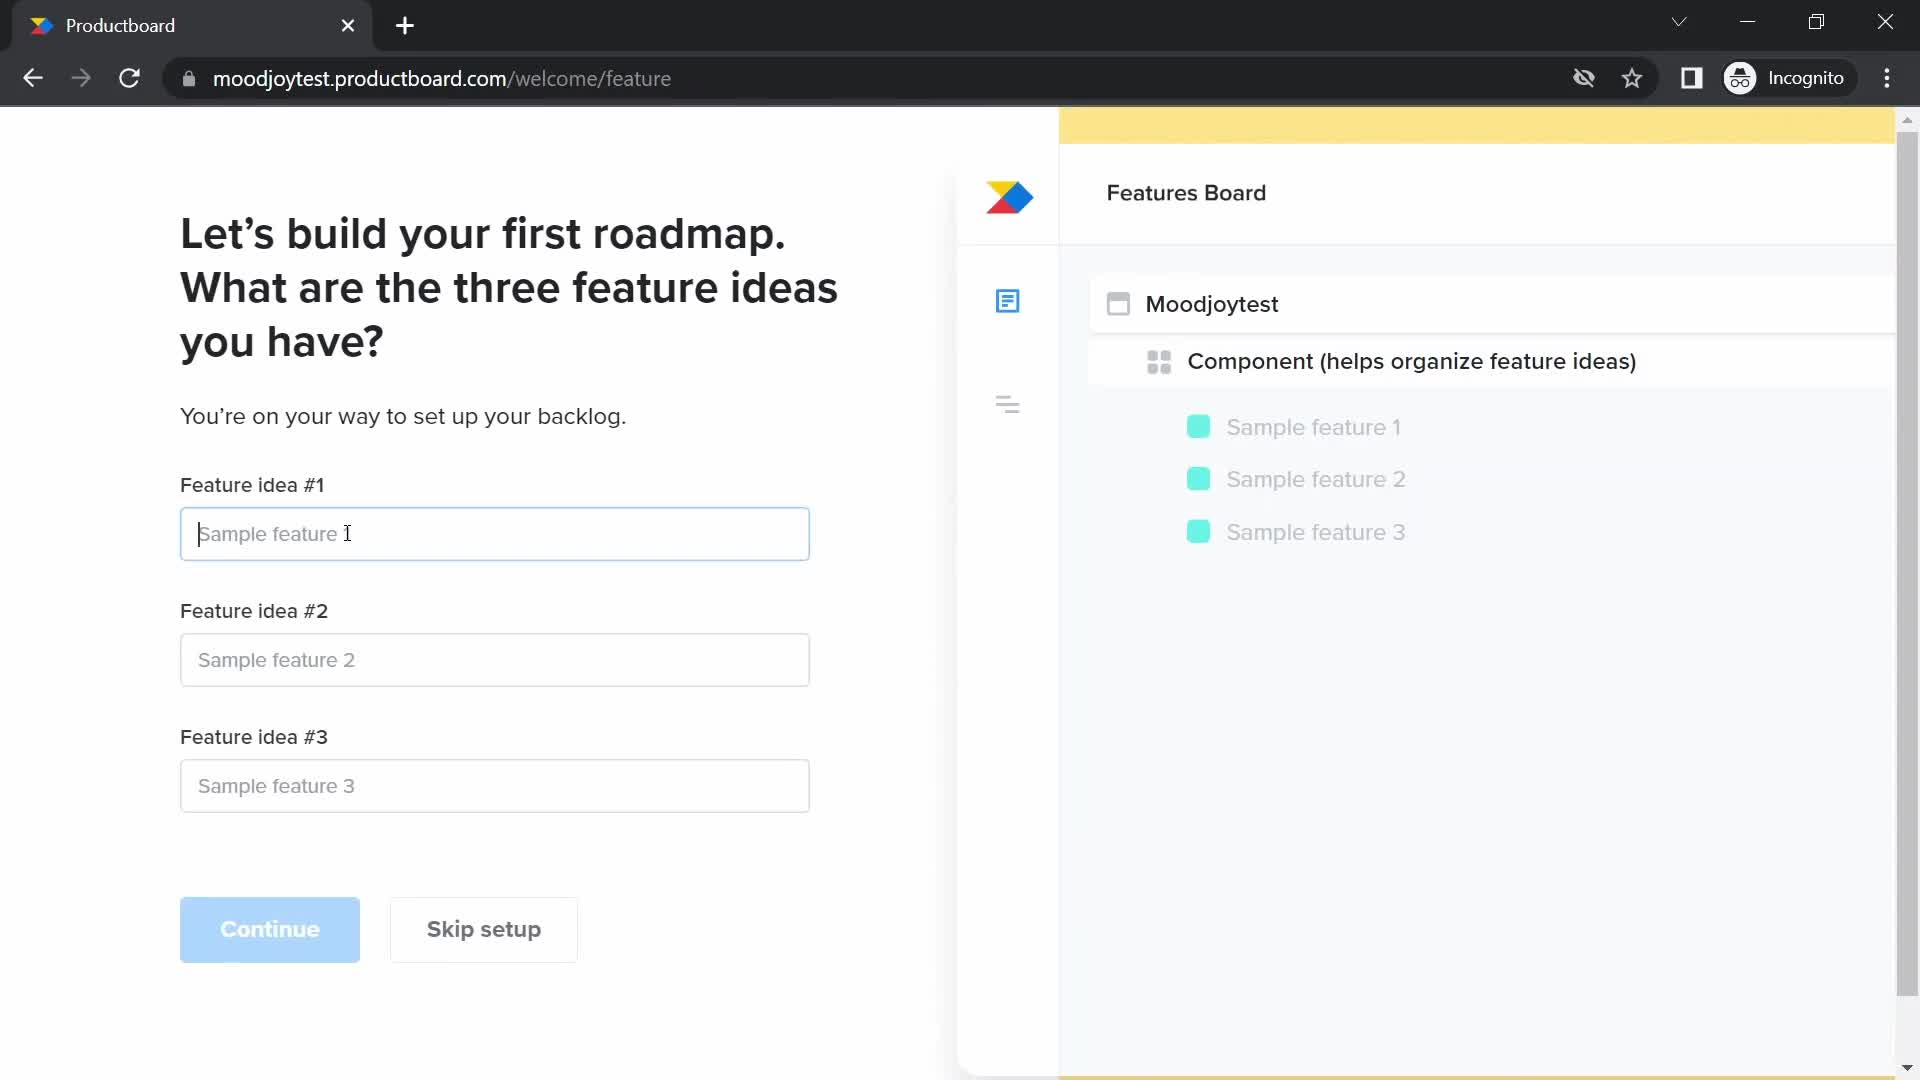Click the Productboard logo icon
Screen dimensions: 1920x1080
[x=1009, y=199]
